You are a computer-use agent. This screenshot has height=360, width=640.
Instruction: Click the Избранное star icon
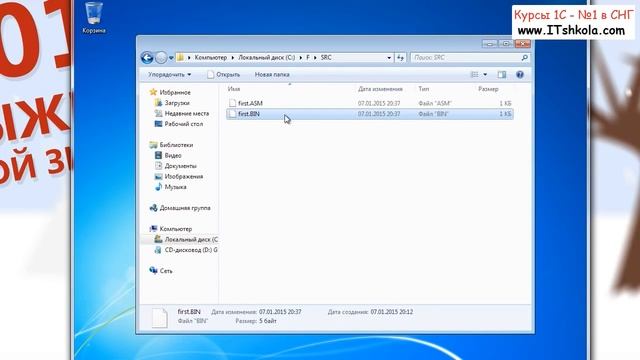coord(153,92)
